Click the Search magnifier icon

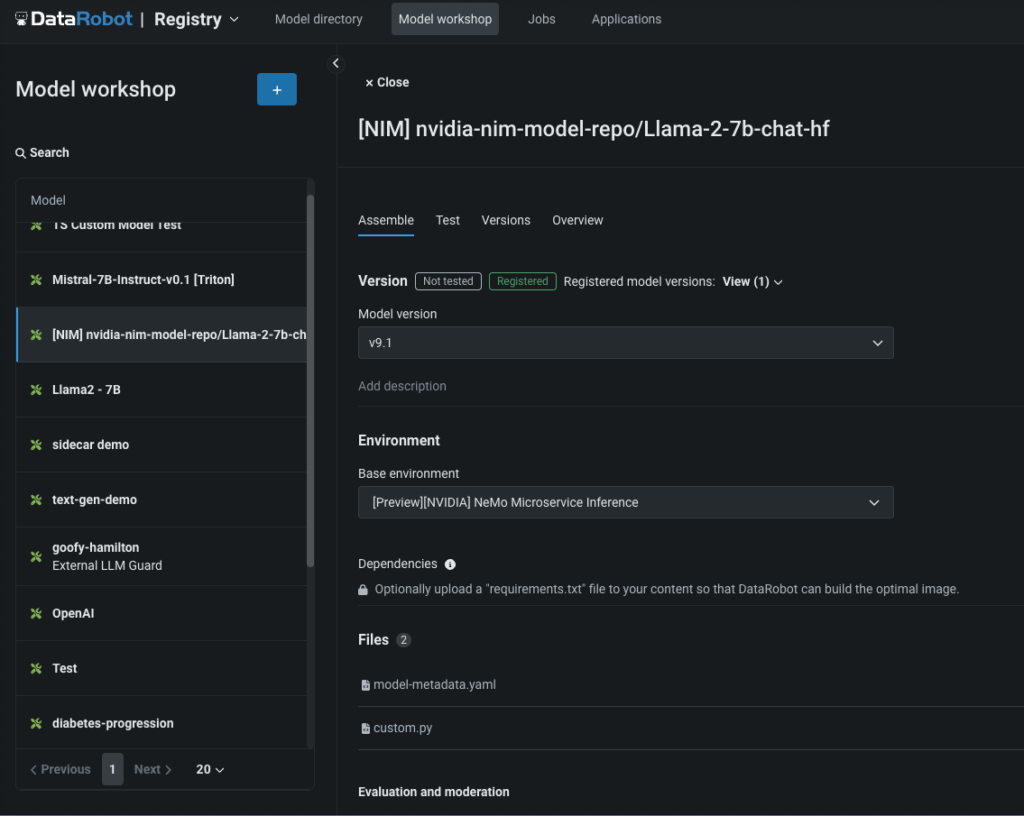pyautogui.click(x=21, y=153)
